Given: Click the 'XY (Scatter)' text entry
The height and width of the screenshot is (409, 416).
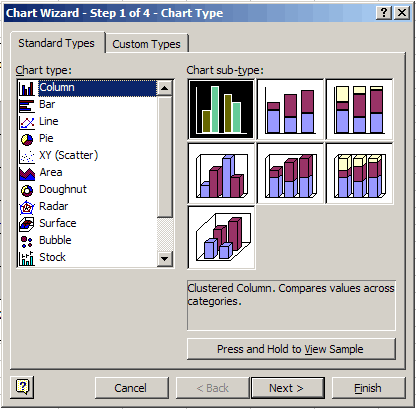Looking at the screenshot, I should point(69,155).
